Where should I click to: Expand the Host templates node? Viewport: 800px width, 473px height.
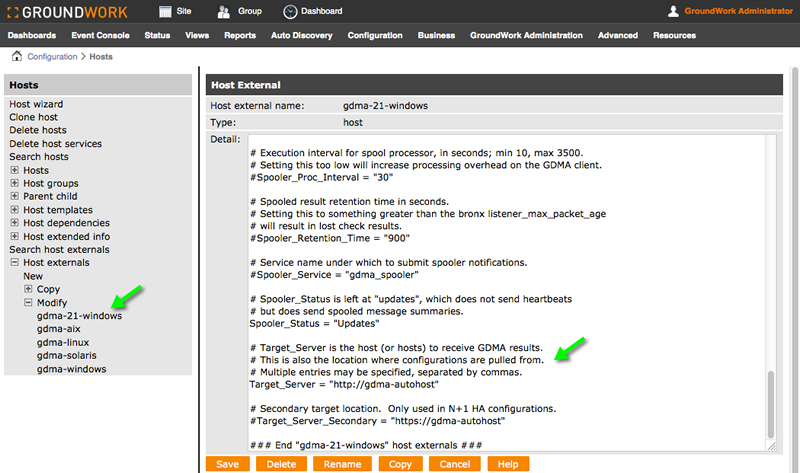(14, 210)
